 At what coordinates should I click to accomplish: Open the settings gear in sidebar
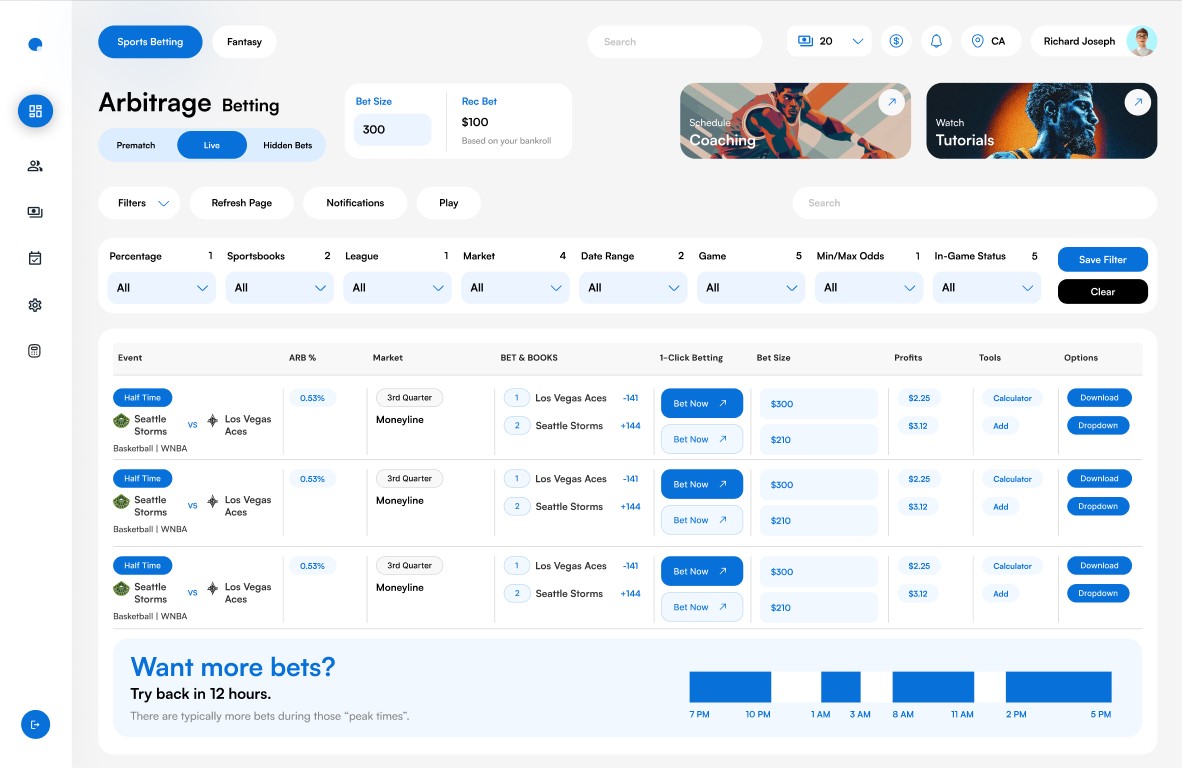click(x=35, y=305)
